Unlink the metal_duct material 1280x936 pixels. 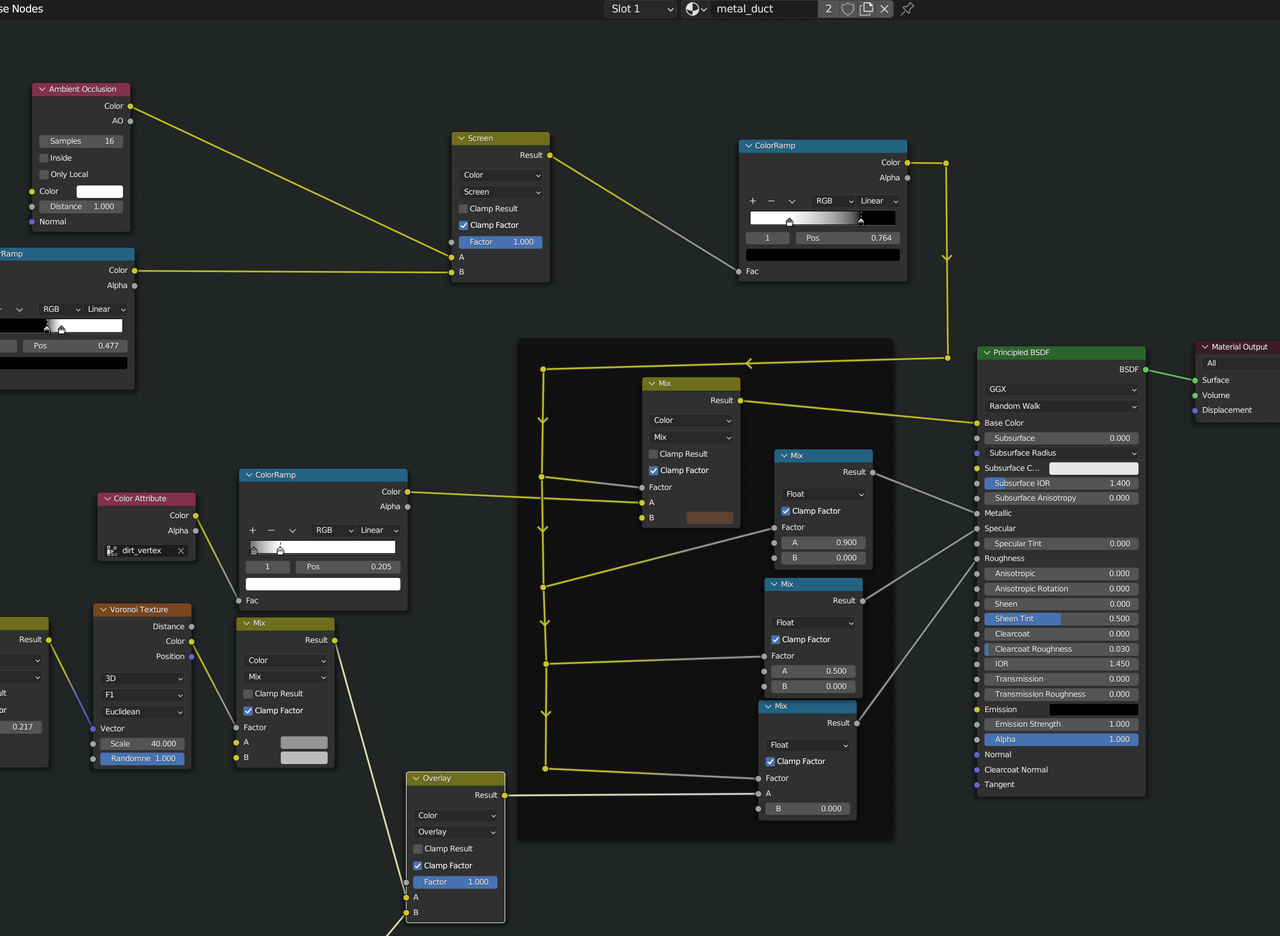pos(884,9)
